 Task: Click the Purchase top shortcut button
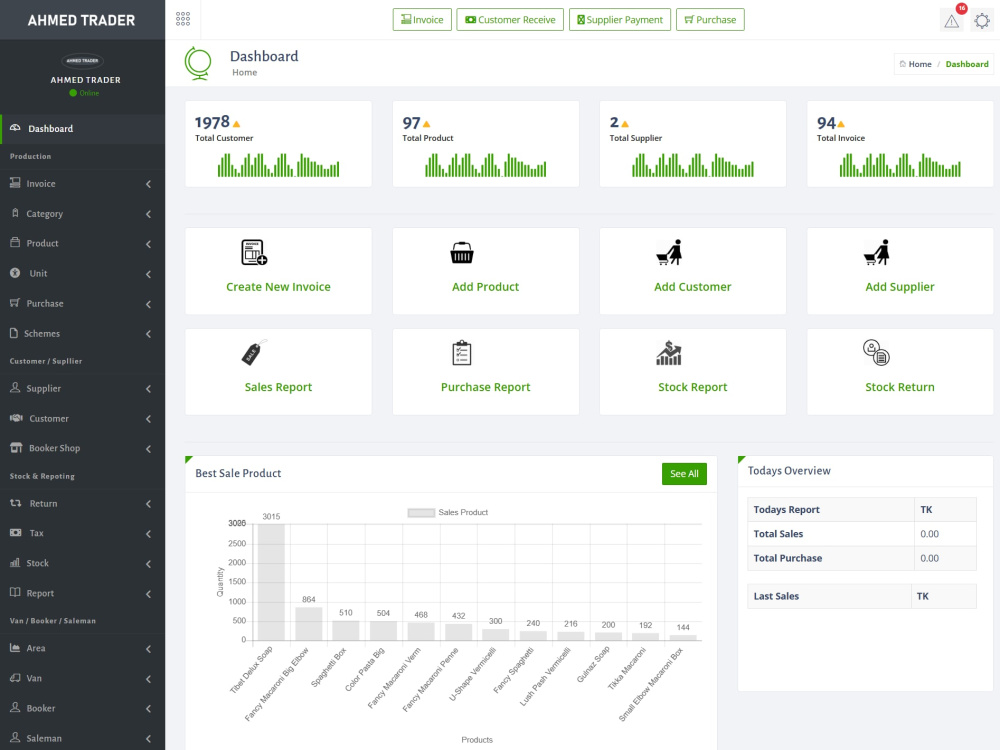coord(710,20)
